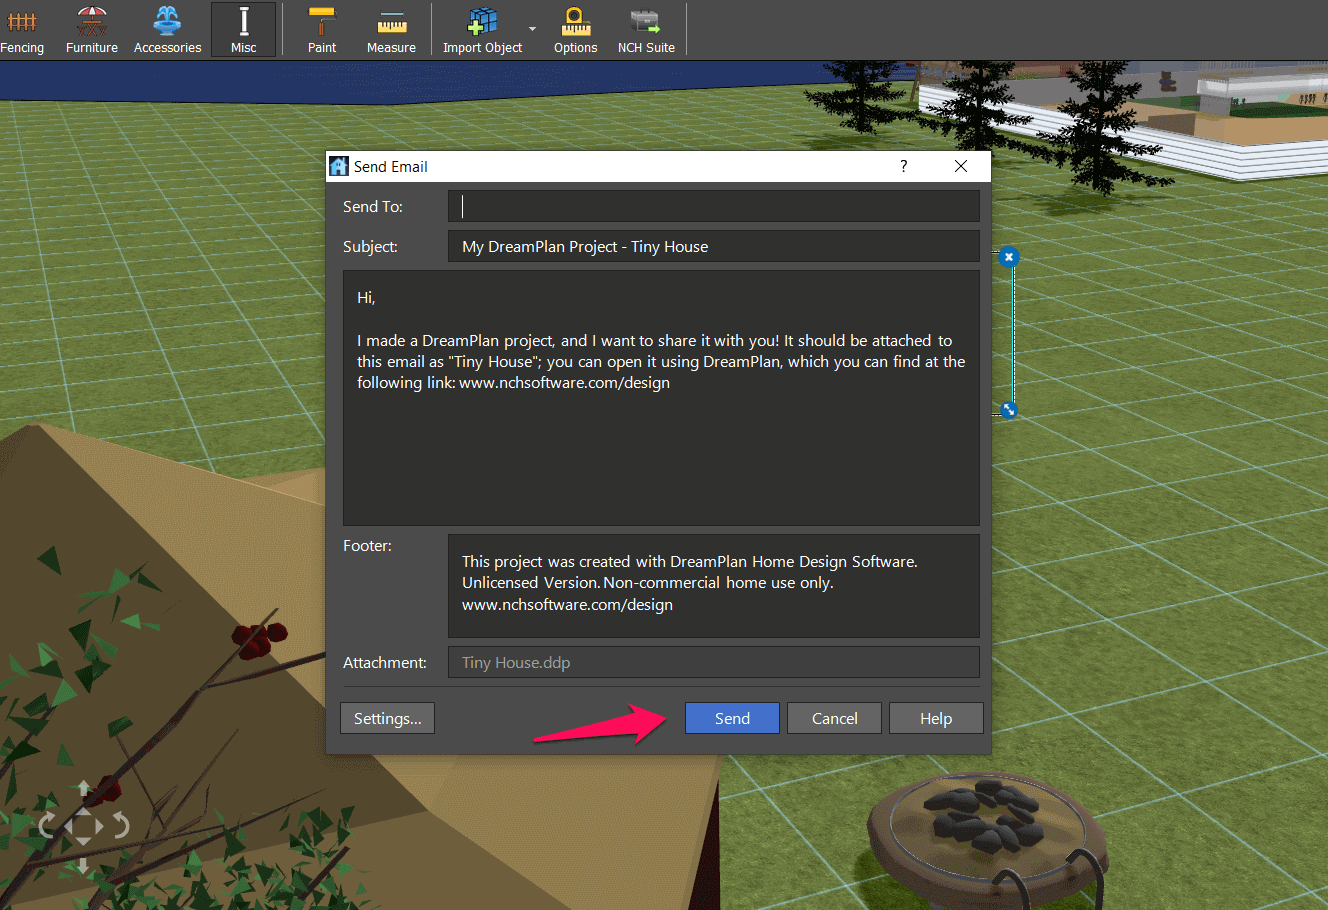Viewport: 1328px width, 910px height.
Task: Click the blue resize handle beside the dialog
Action: tap(1009, 410)
